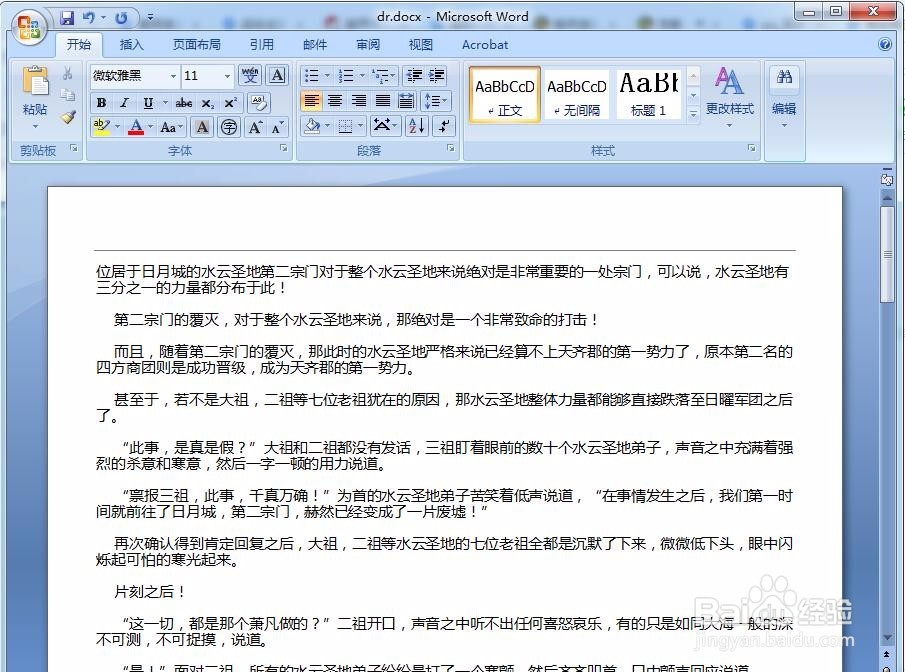905x672 pixels.
Task: Switch to the 插入 Insert tab
Action: 132,44
